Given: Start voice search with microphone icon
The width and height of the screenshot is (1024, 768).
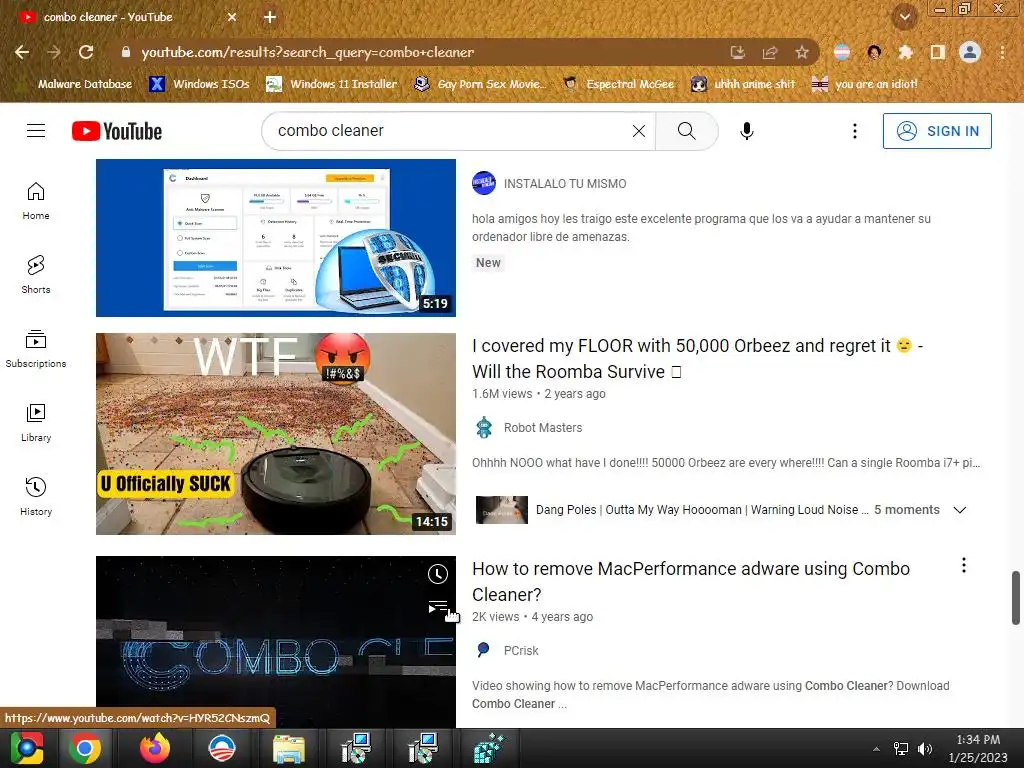Looking at the screenshot, I should point(746,131).
